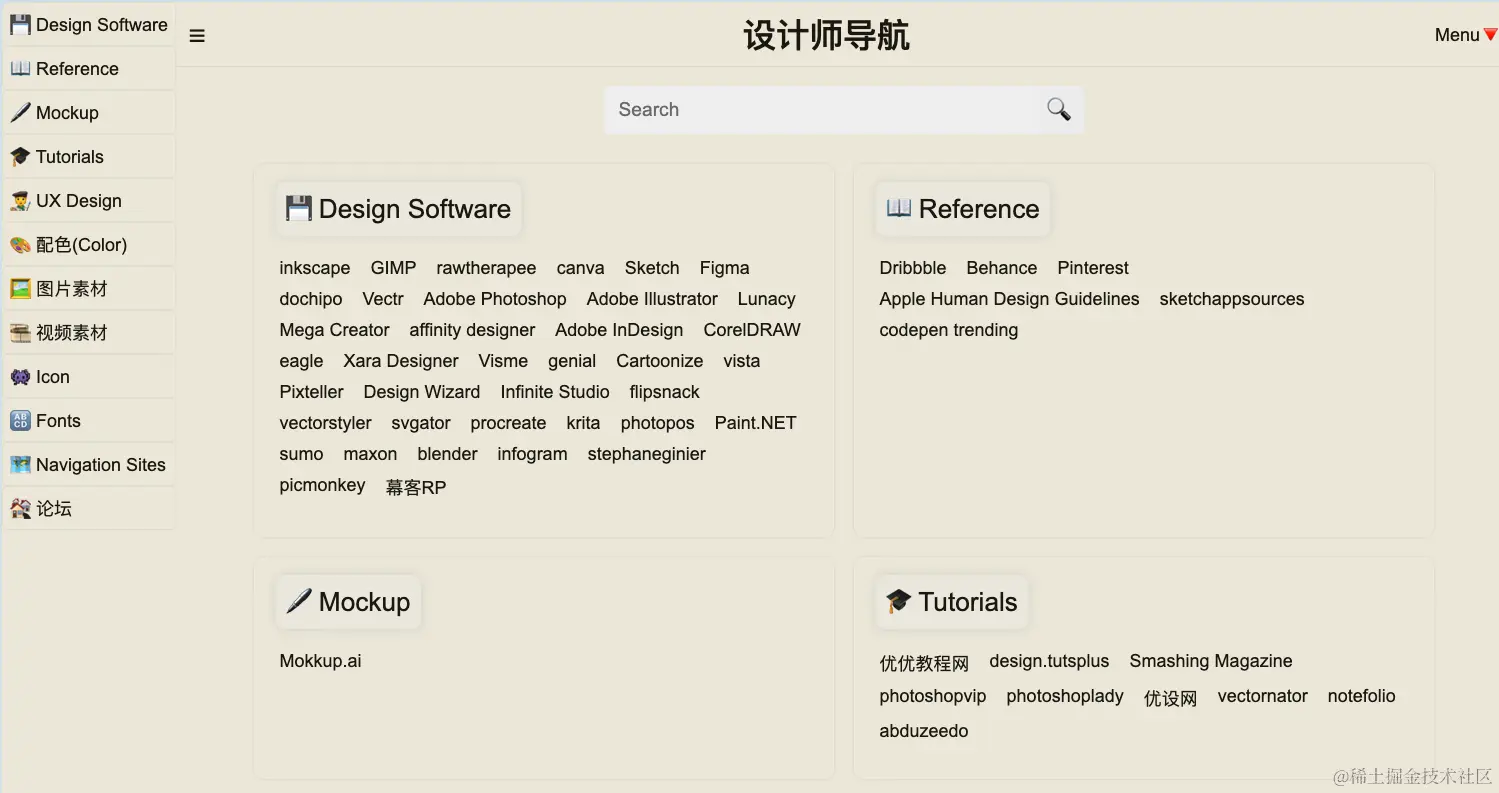Visit the svgator link
Screen dimensions: 1499x793
[421, 423]
